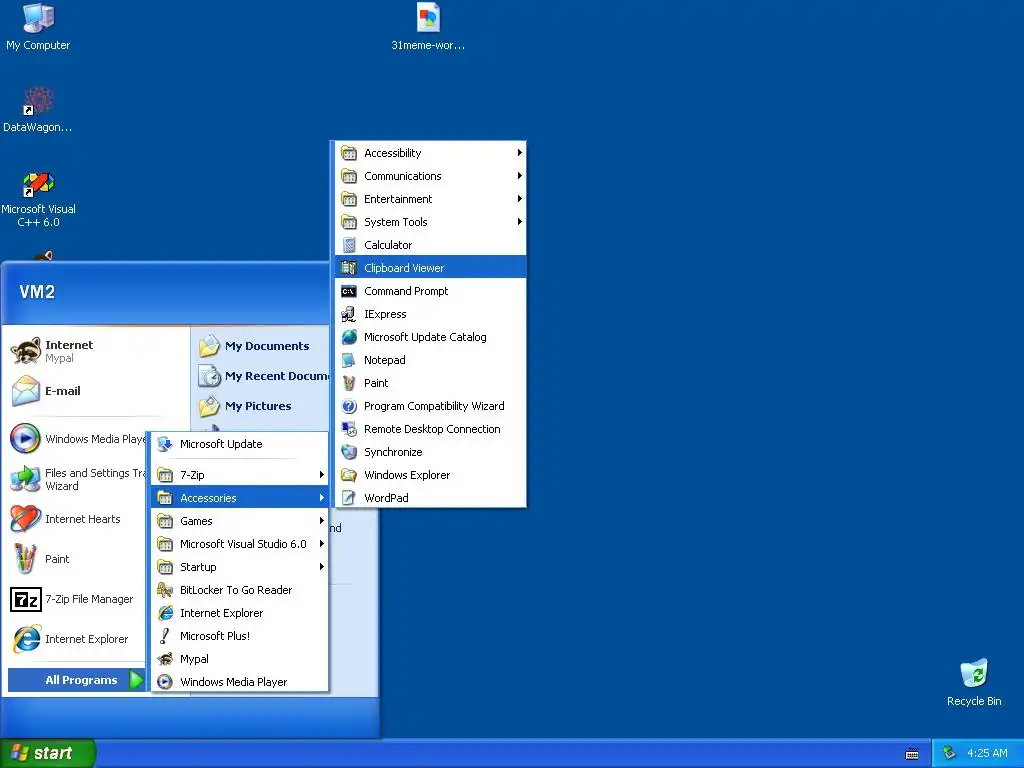Launch Notepad
Screen dimensions: 1024x768
click(430, 360)
